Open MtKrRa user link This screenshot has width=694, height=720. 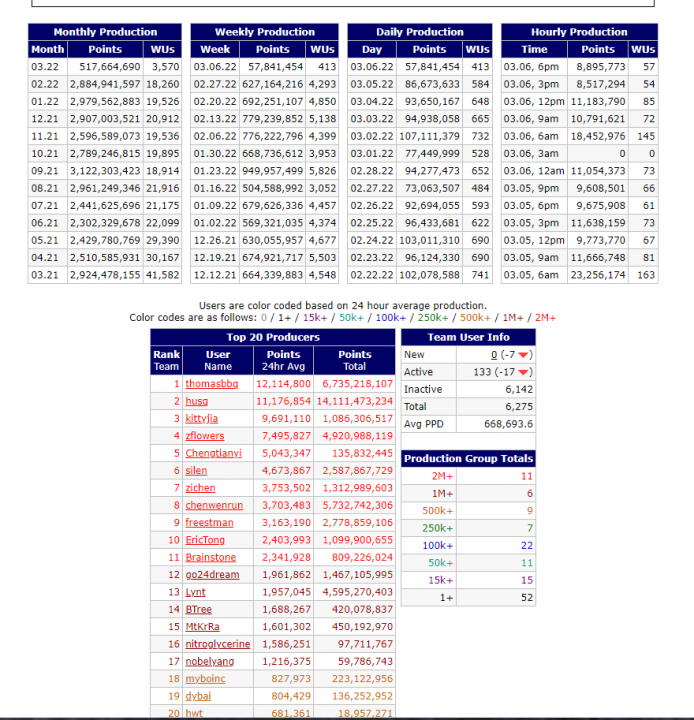point(203,627)
